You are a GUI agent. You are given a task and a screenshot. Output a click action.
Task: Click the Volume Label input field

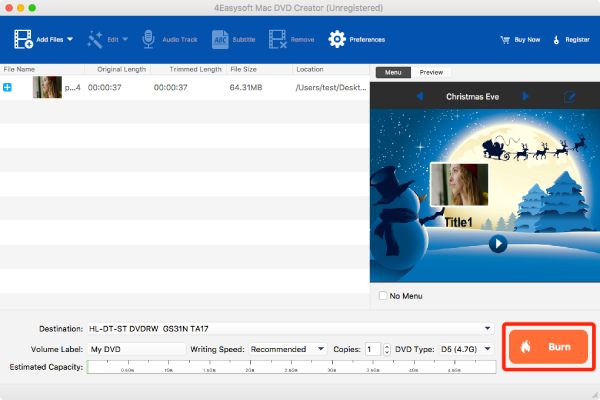click(x=137, y=349)
